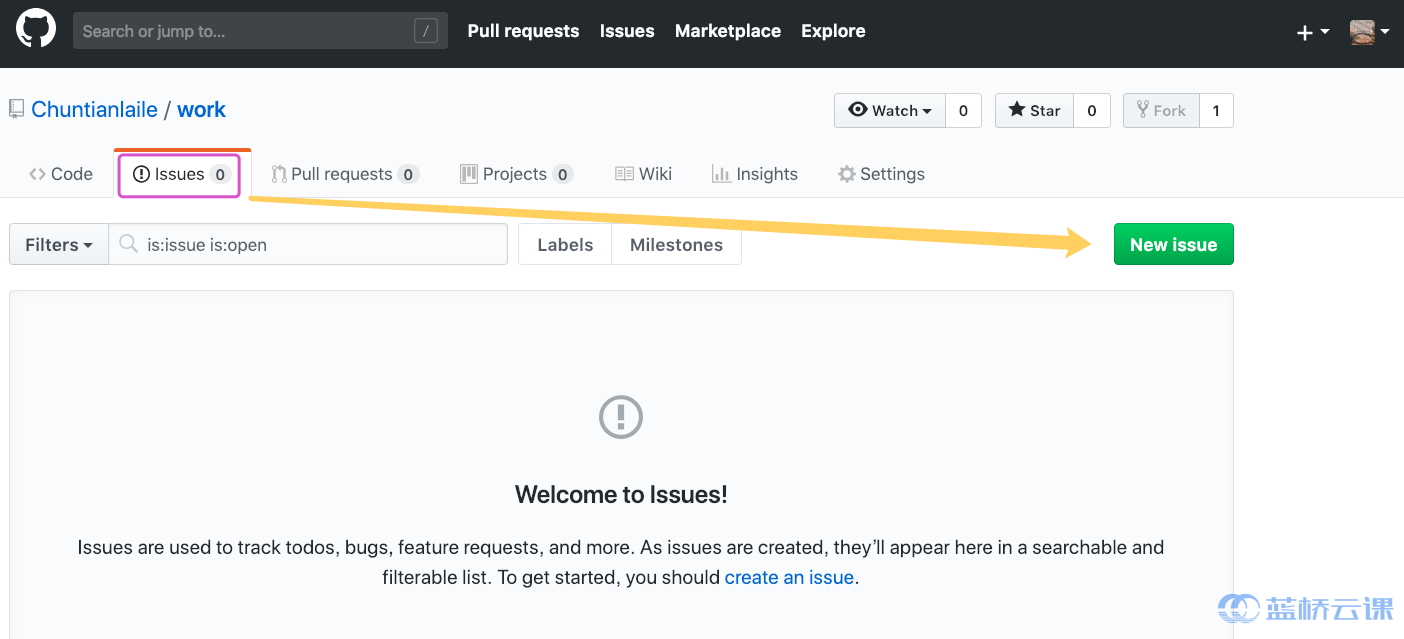View forks count showing 1
This screenshot has width=1404, height=639.
pos(1216,111)
